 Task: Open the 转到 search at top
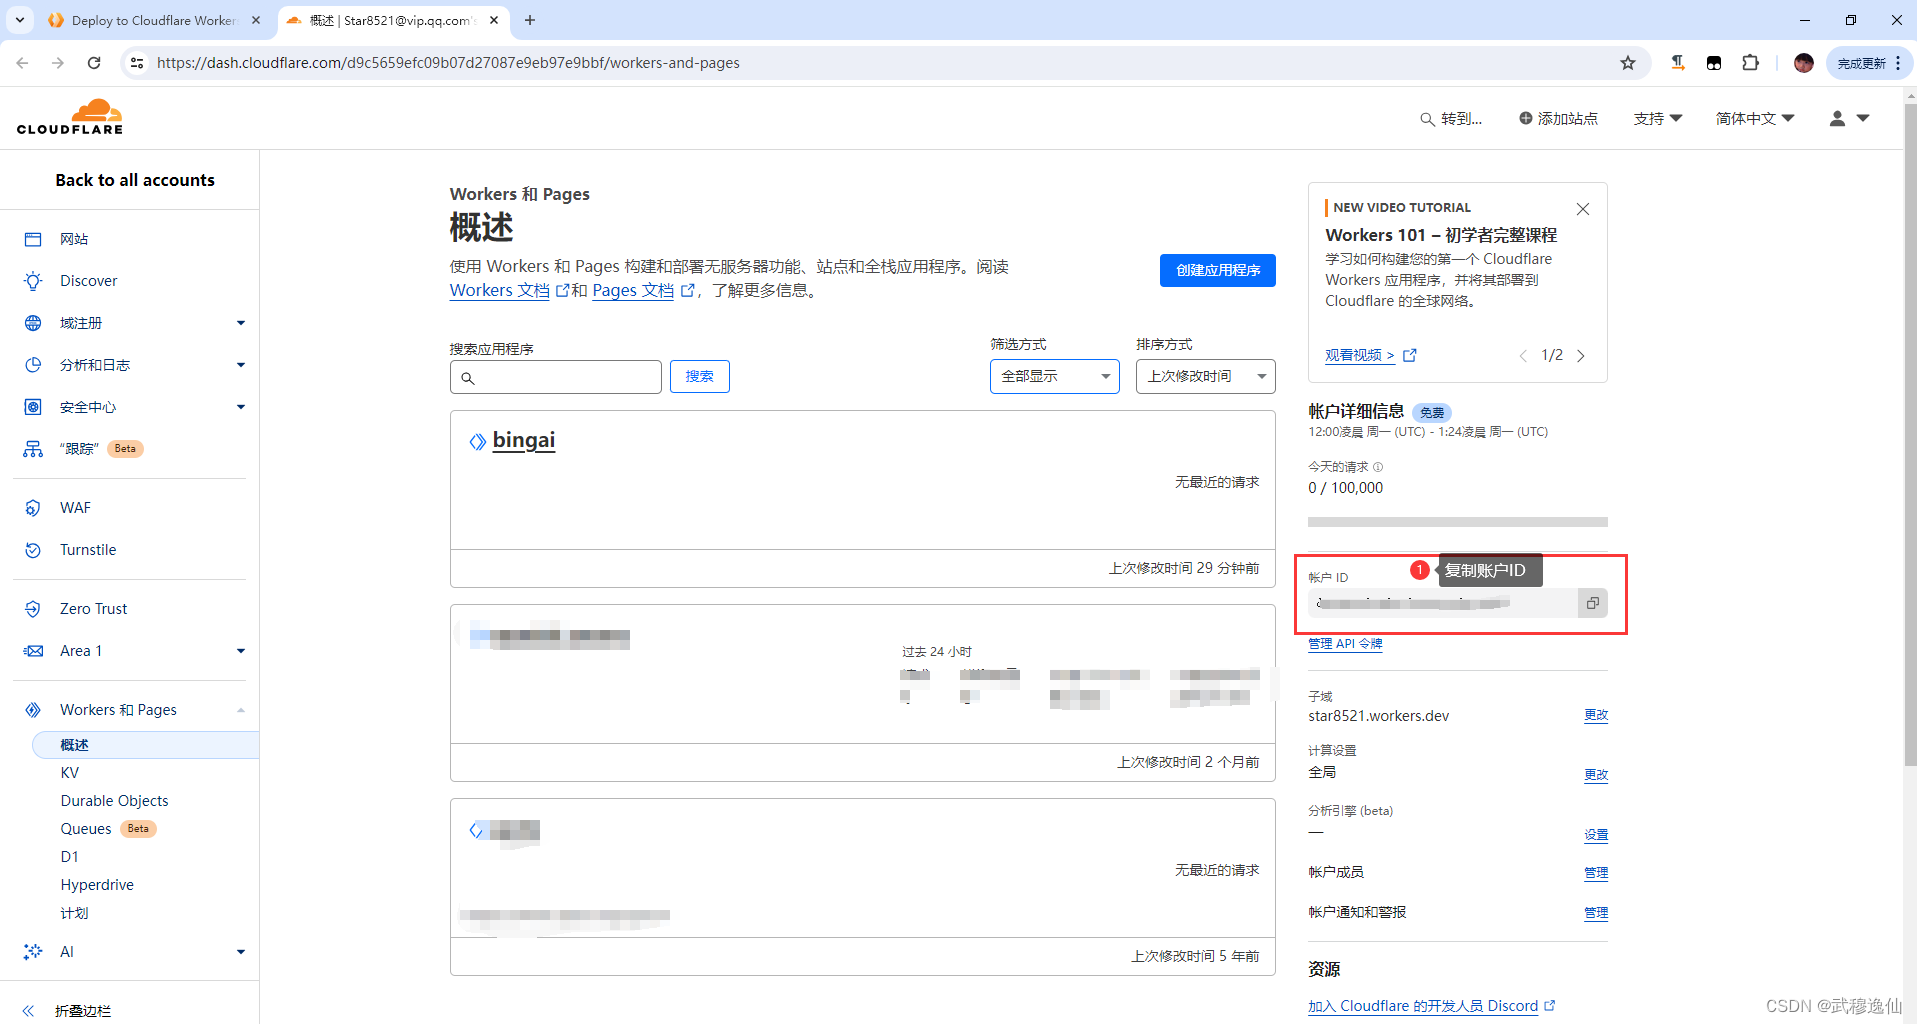point(1452,118)
